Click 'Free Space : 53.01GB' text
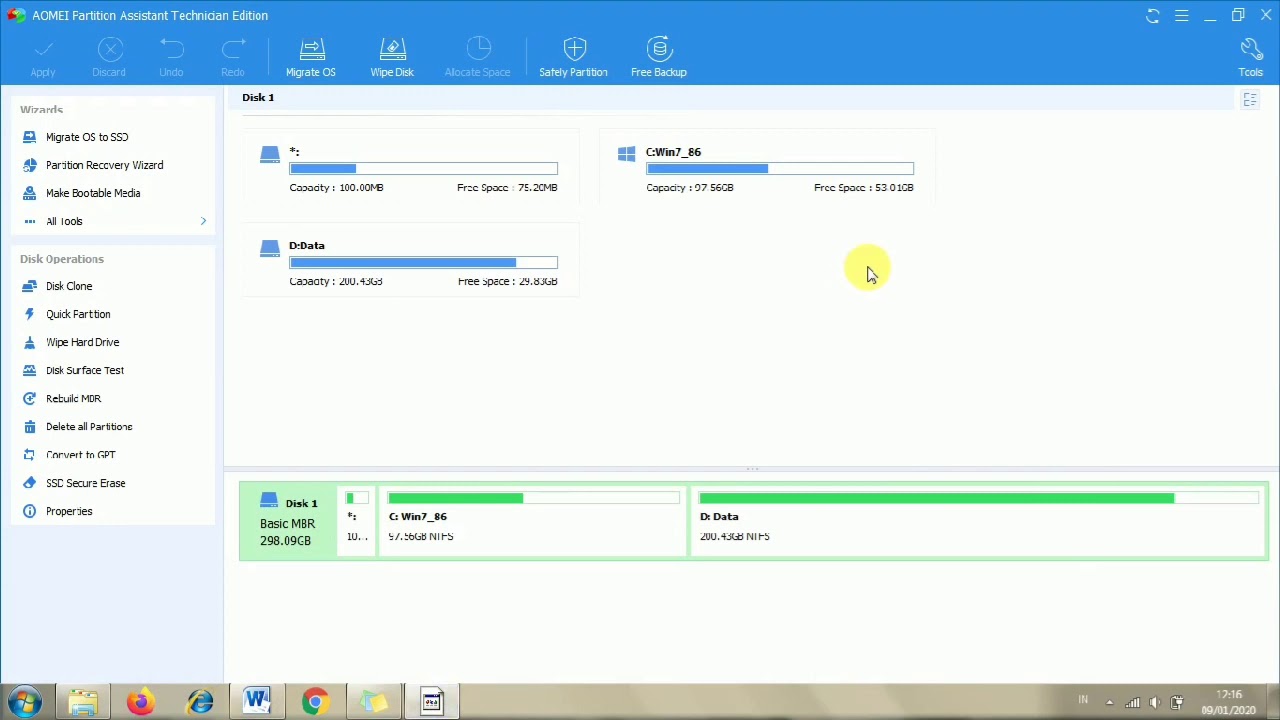Screen dimensions: 1280x720 tap(863, 188)
